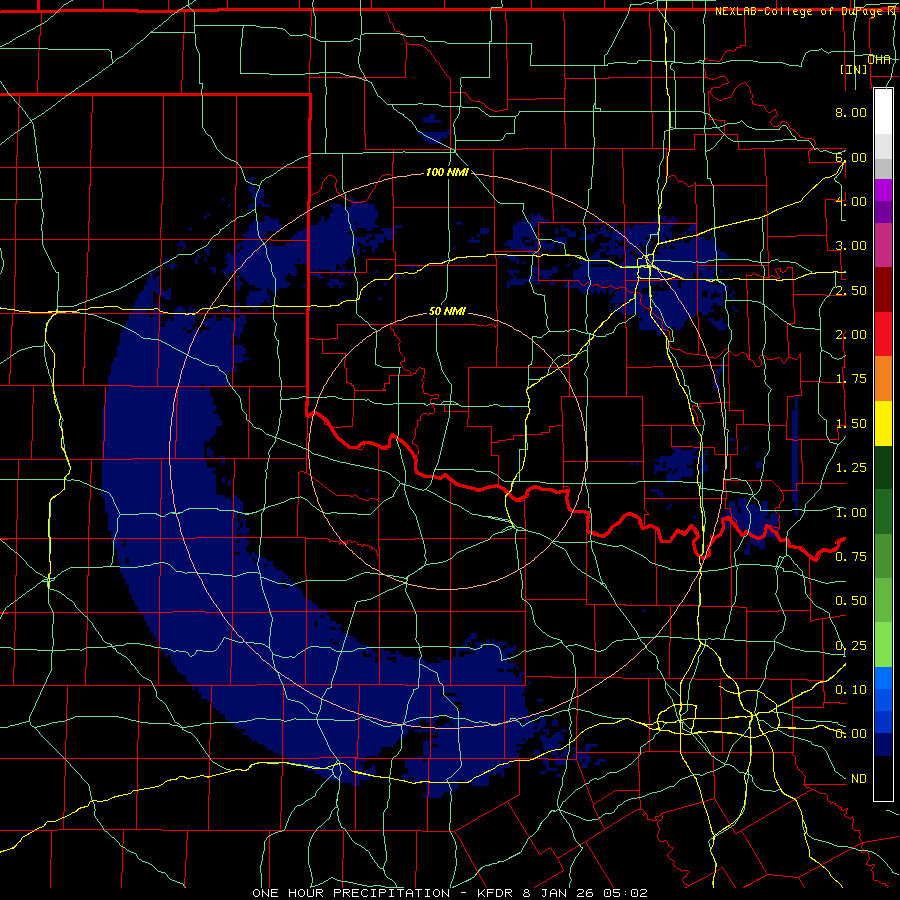Screen dimensions: 900x900
Task: Click the "05:02" timestamp in caption
Action: click(x=625, y=893)
